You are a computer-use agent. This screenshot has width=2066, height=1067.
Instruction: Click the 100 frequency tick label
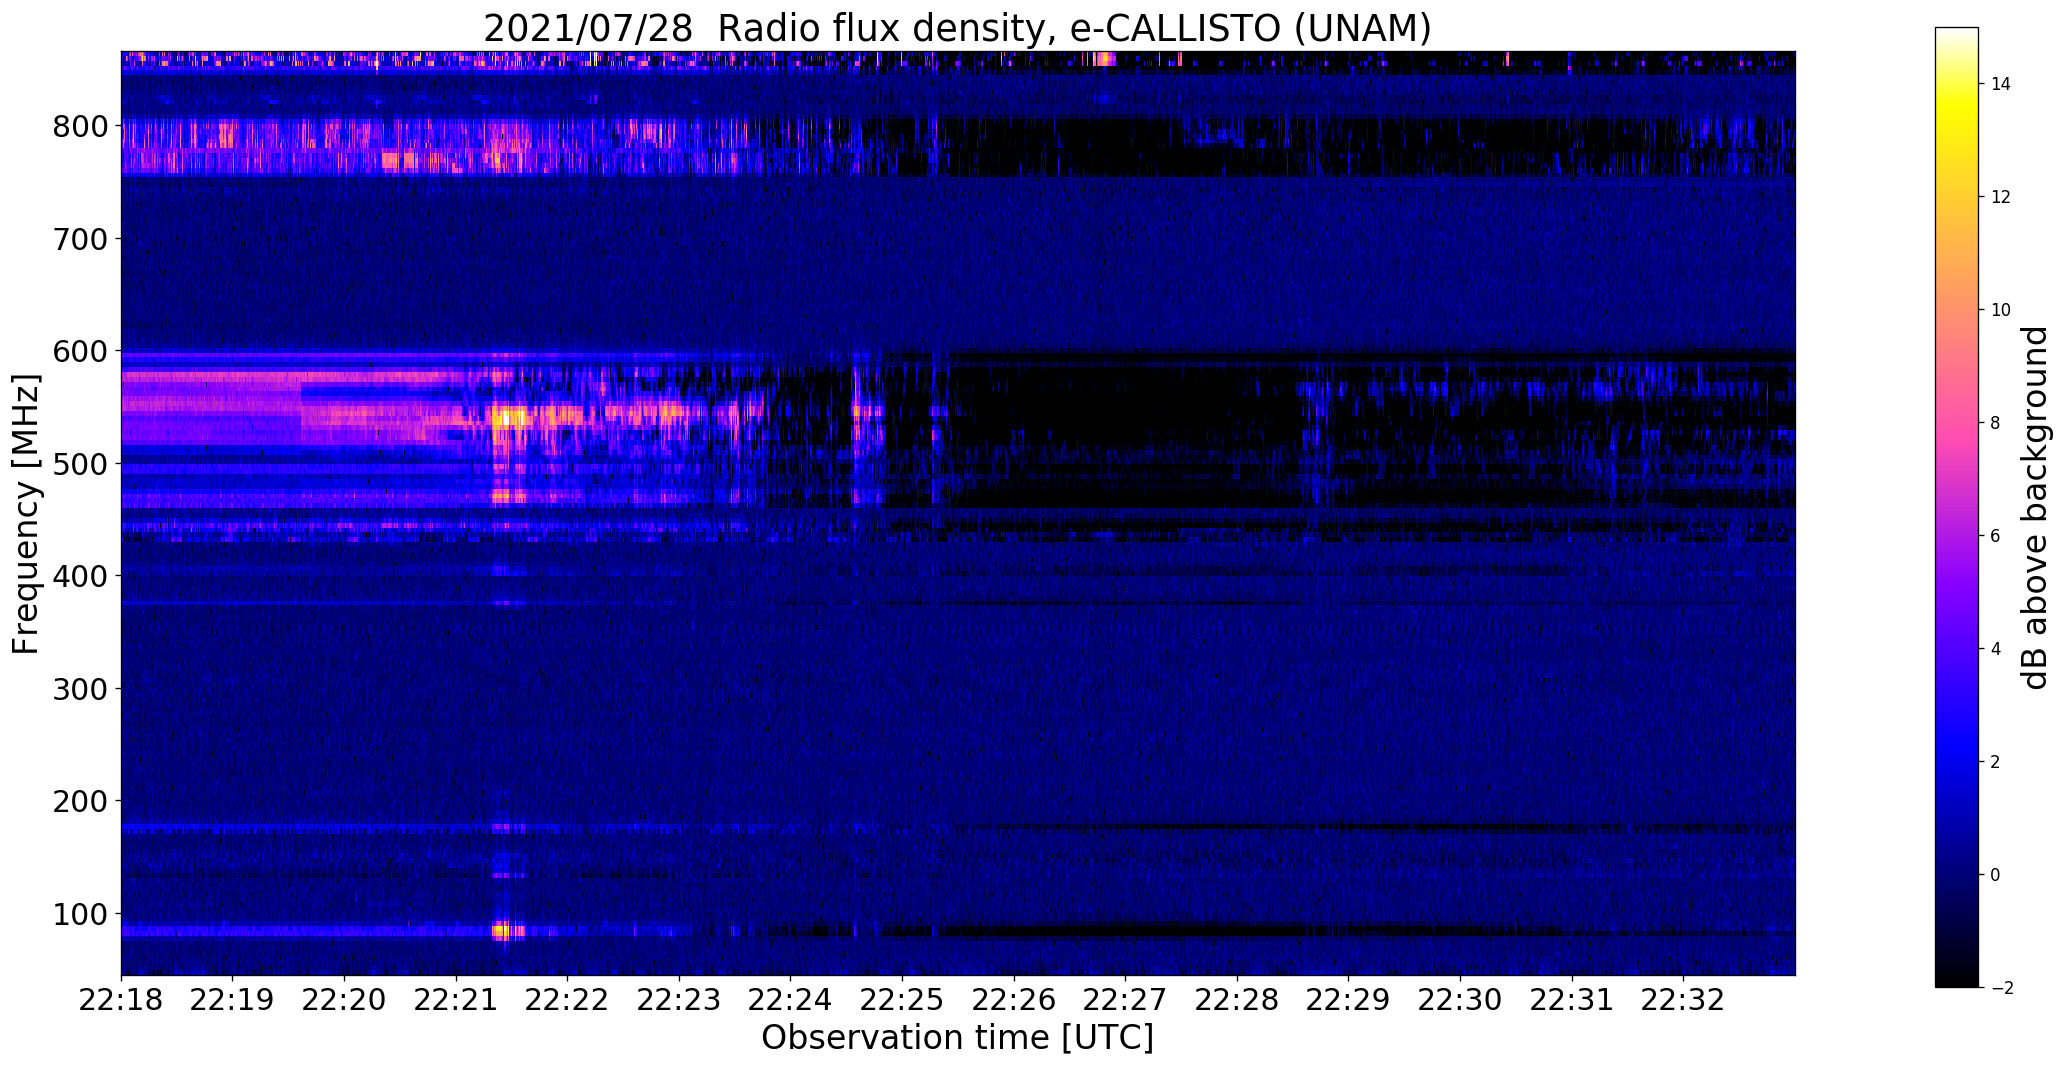tap(81, 914)
